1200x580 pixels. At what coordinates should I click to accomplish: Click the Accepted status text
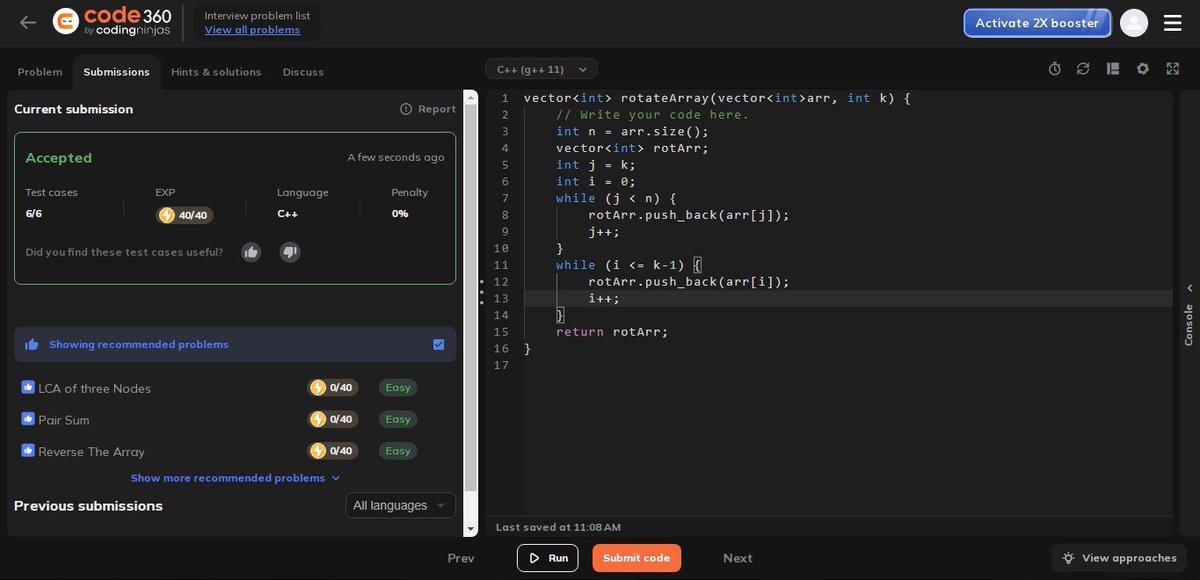[x=58, y=158]
